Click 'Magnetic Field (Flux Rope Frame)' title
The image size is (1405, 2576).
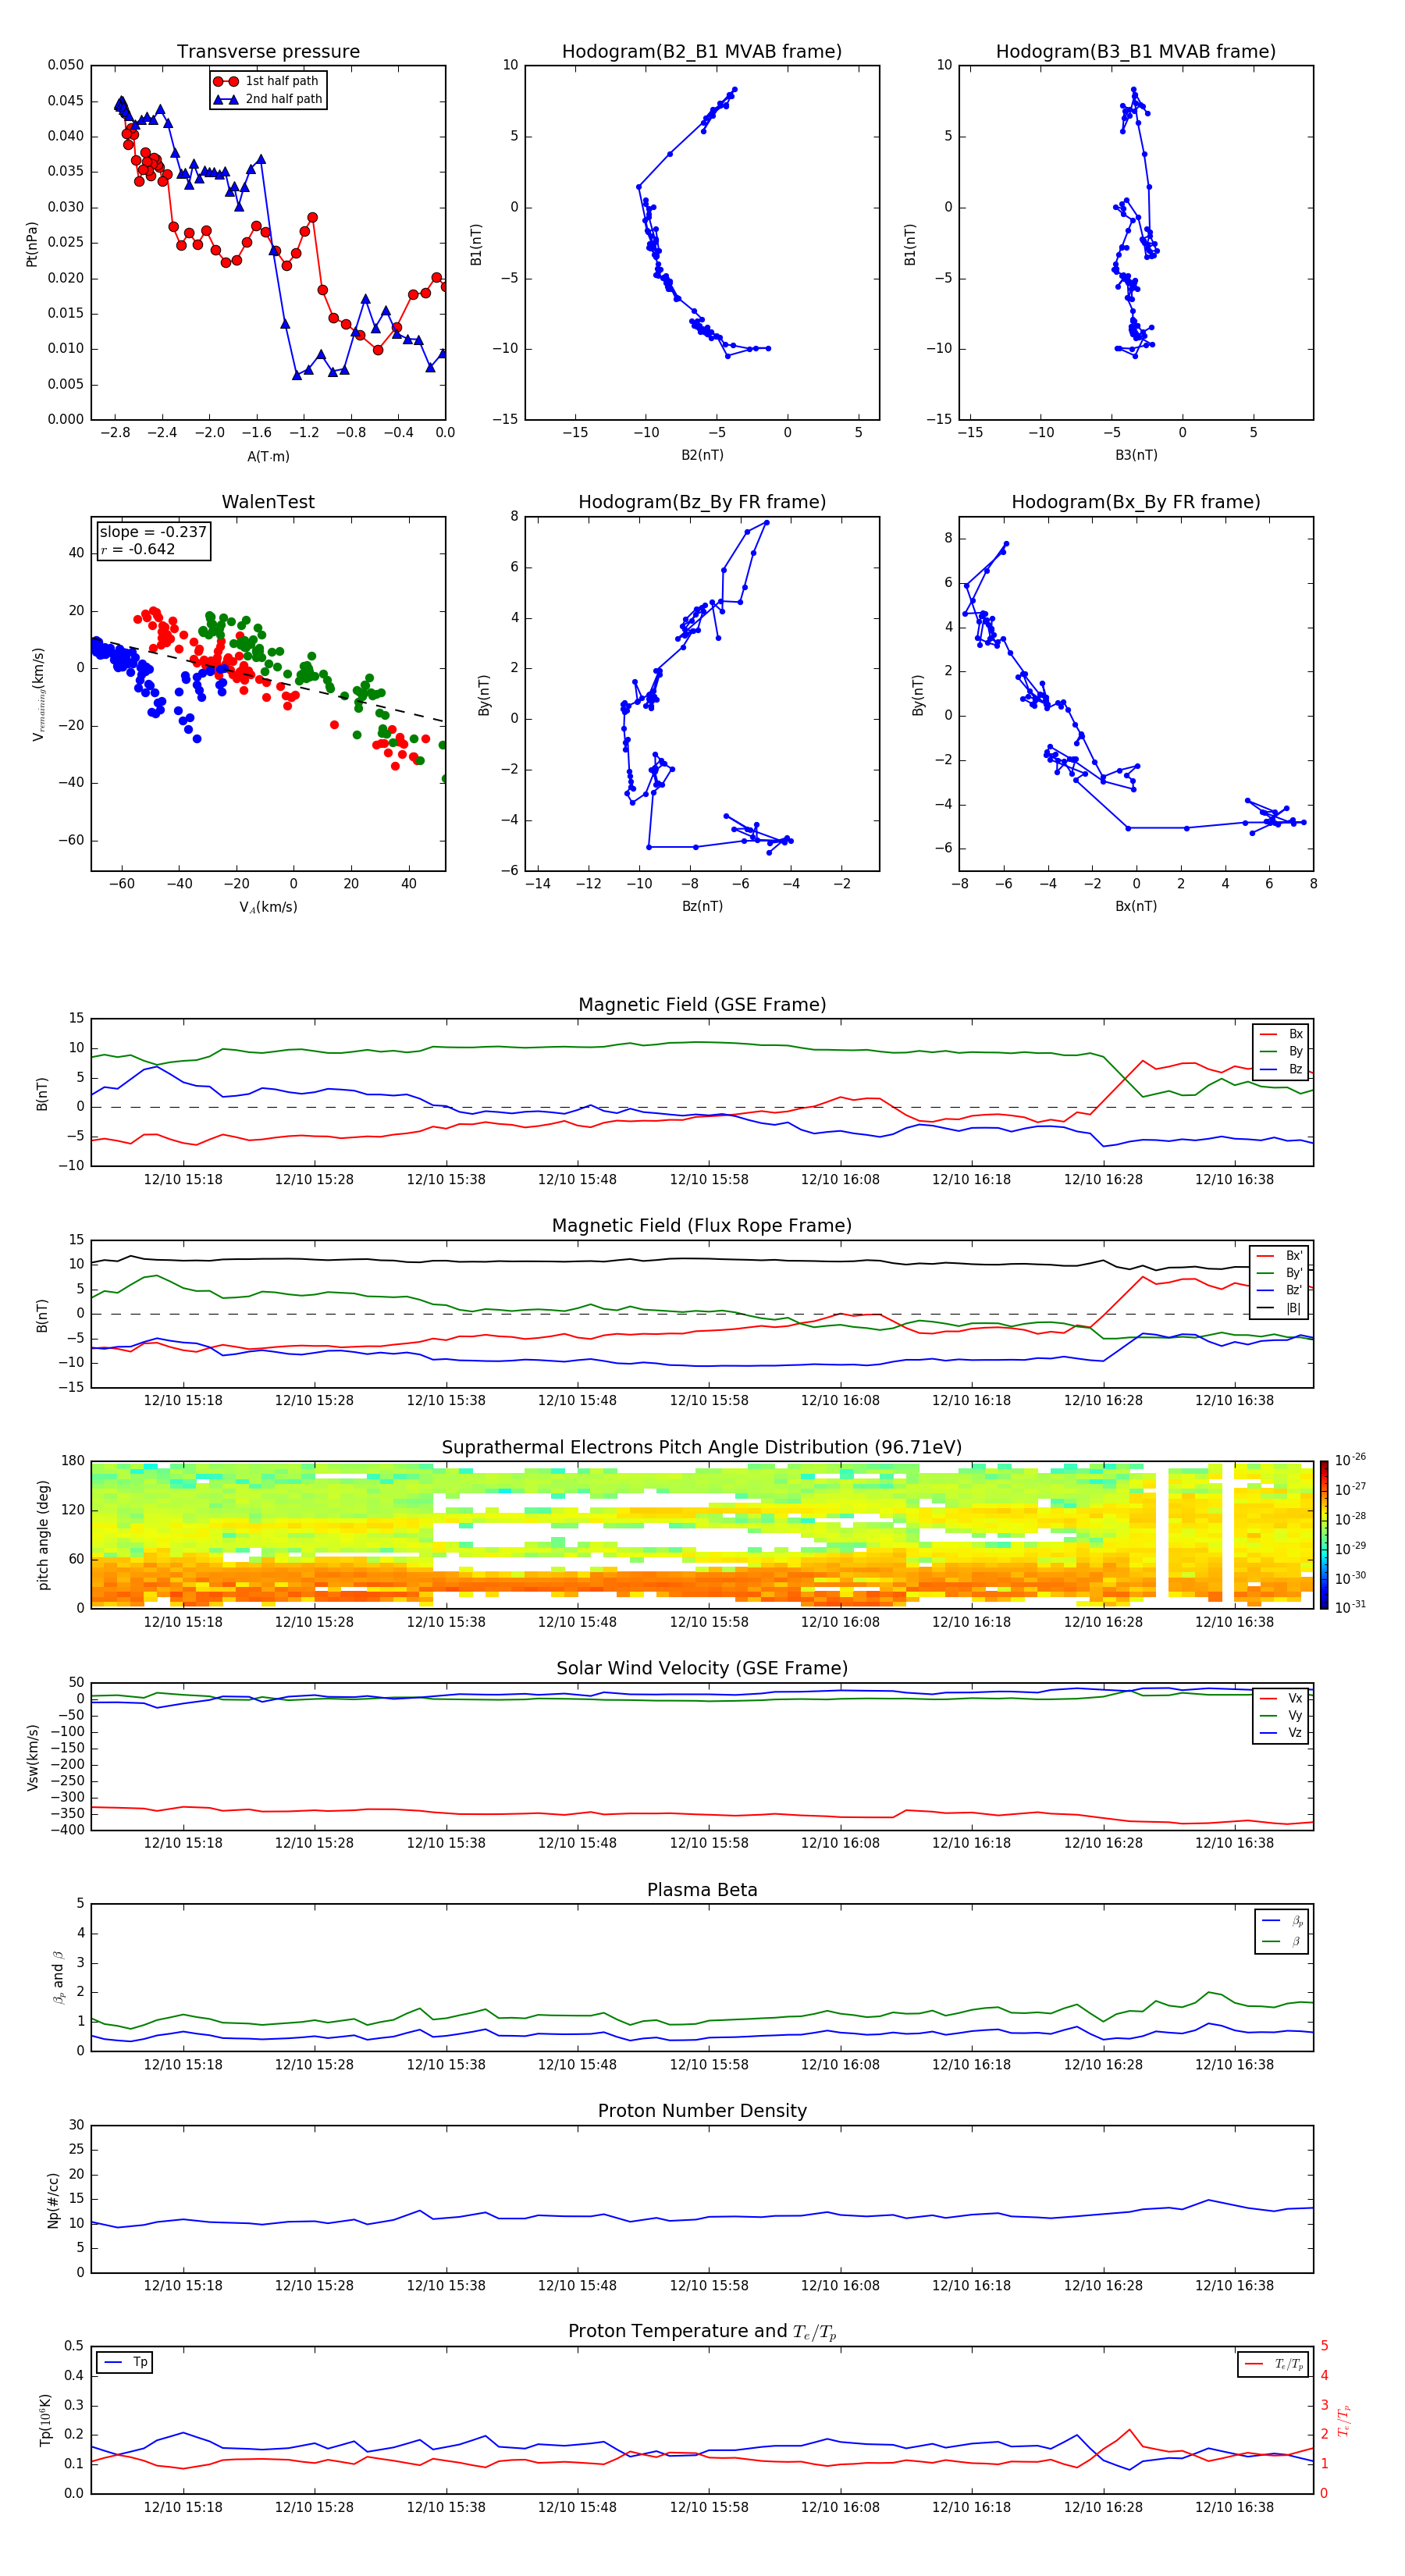coord(702,1226)
